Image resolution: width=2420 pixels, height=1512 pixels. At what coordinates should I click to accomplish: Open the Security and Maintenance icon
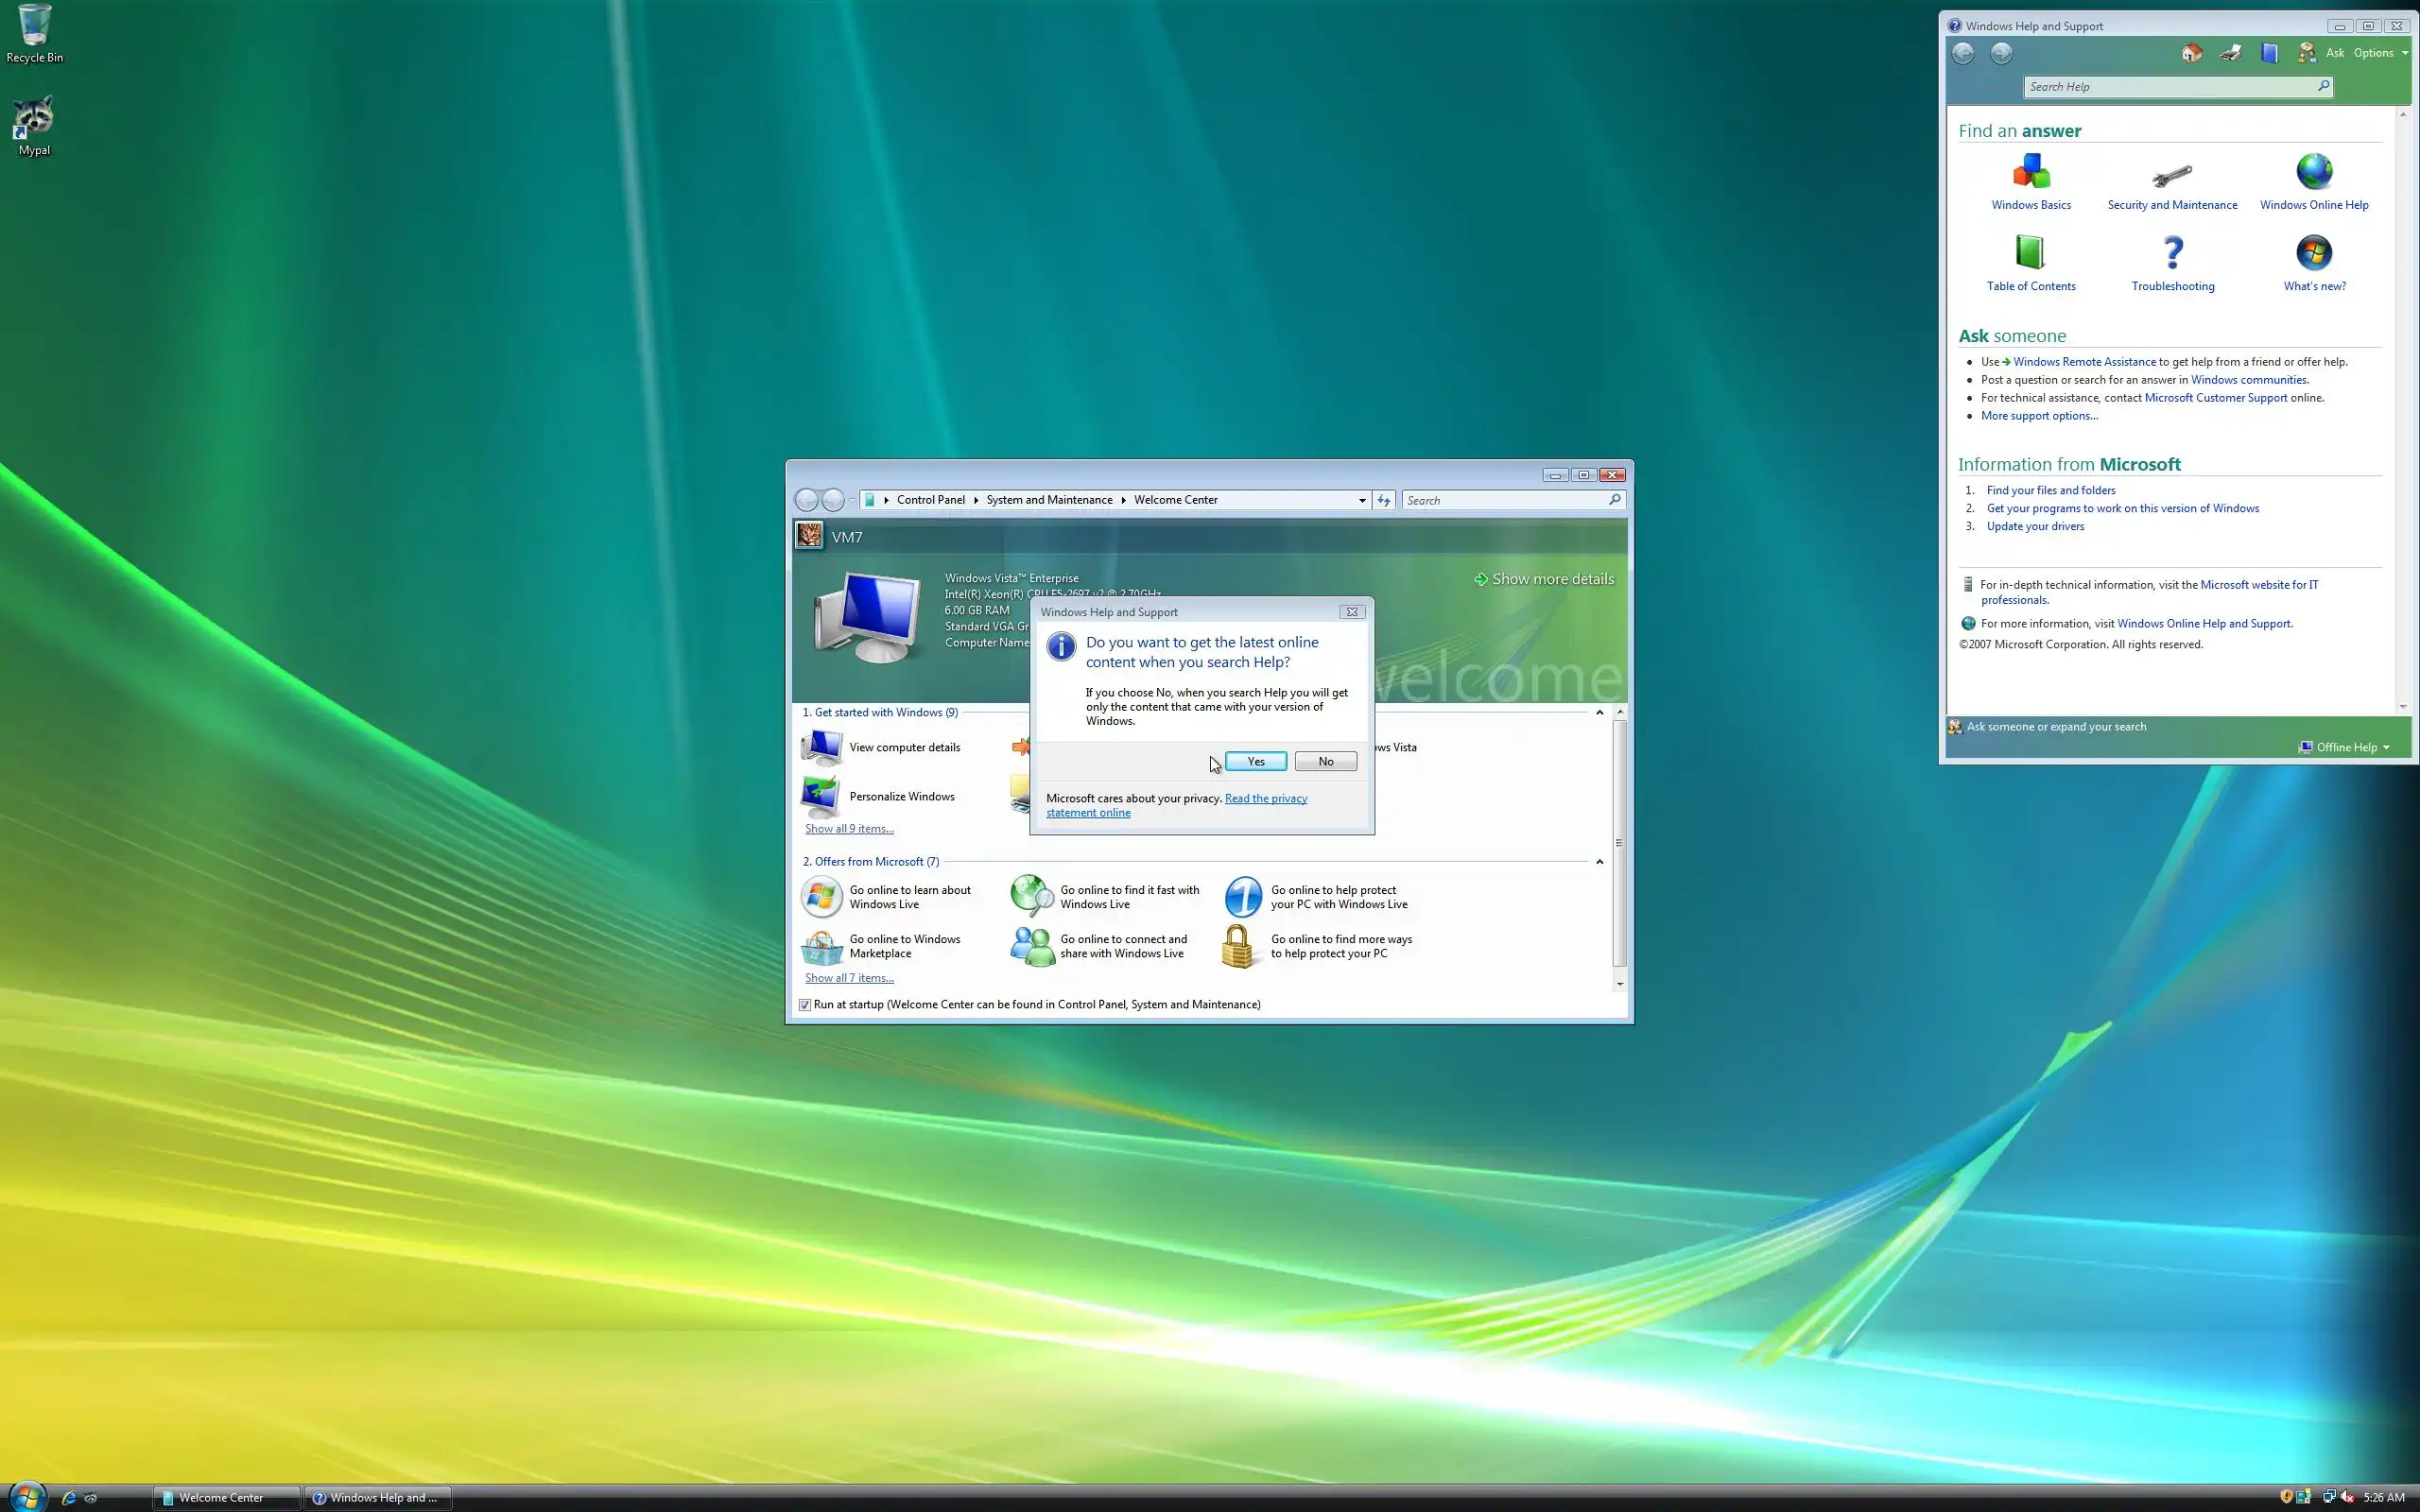(x=2171, y=176)
